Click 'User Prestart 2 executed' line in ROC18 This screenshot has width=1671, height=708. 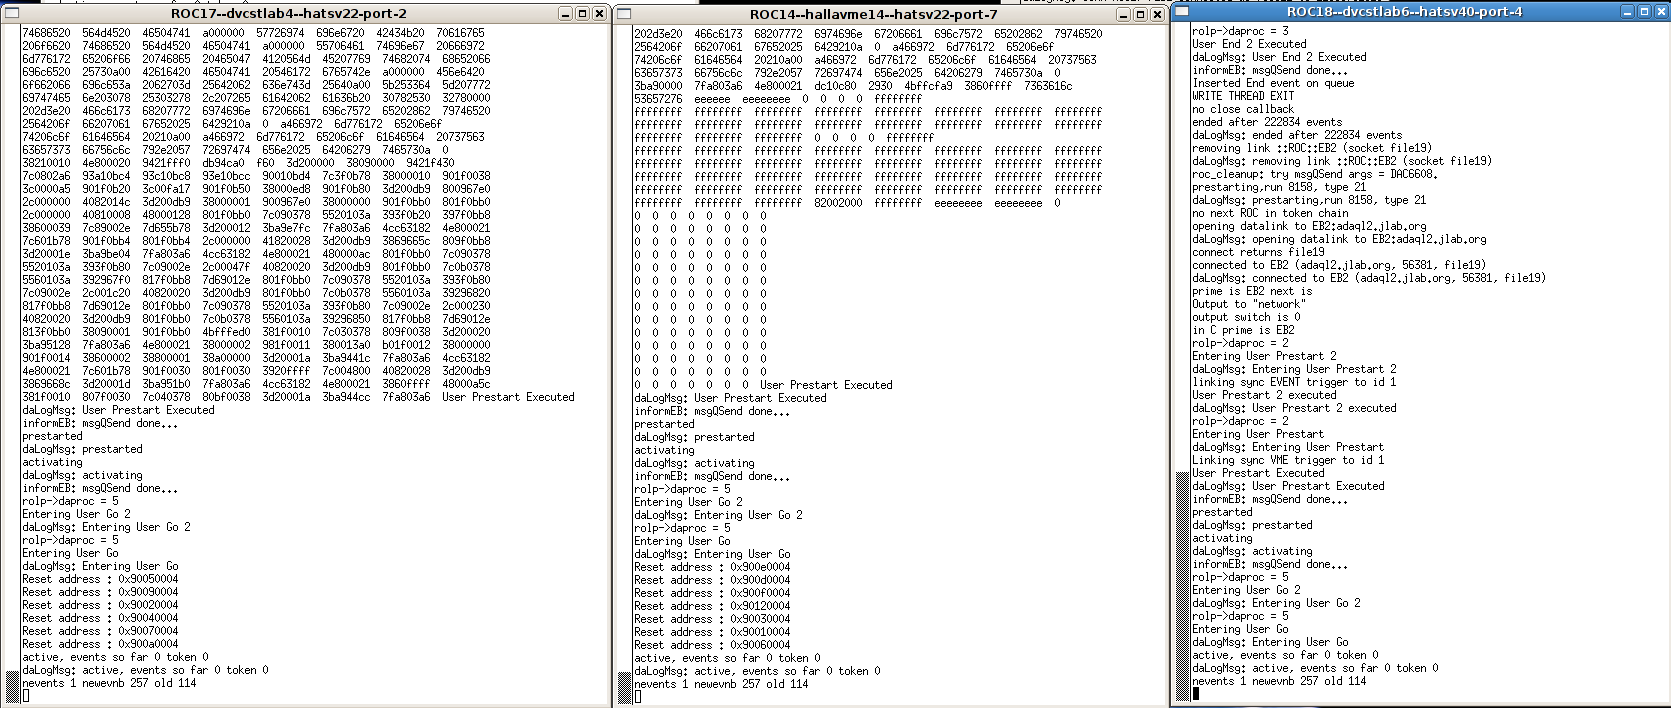point(1264,395)
